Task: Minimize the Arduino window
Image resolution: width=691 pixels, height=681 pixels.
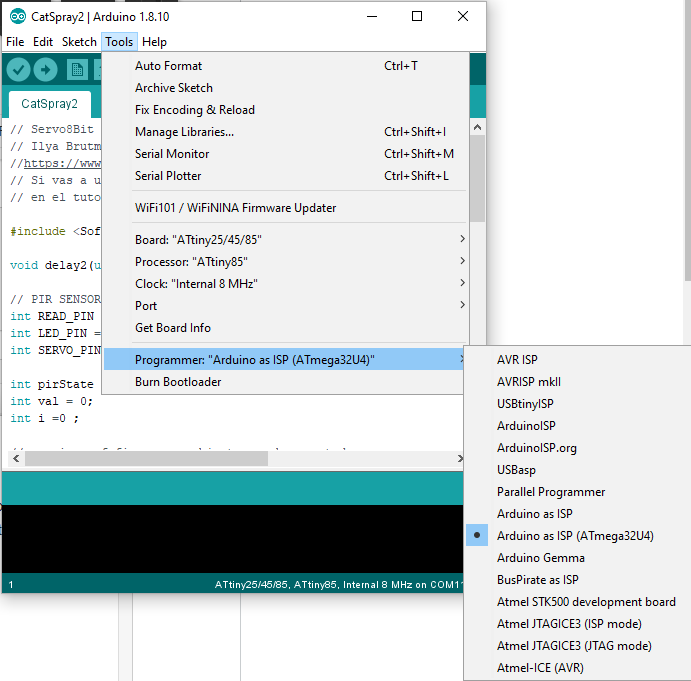Action: pos(372,17)
